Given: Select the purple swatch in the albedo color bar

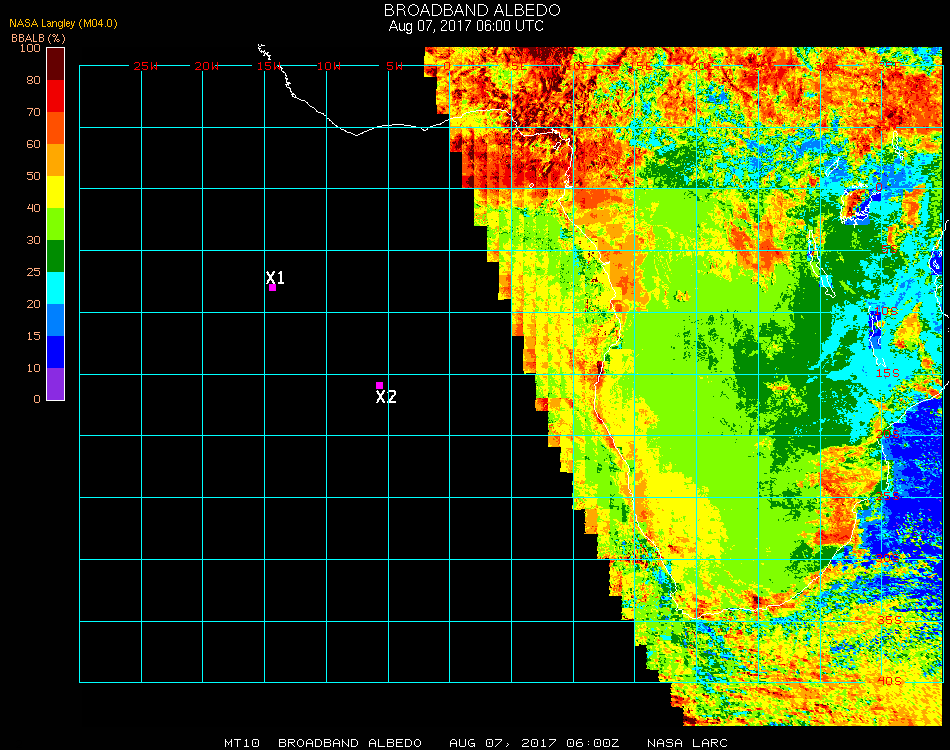Looking at the screenshot, I should [56, 384].
